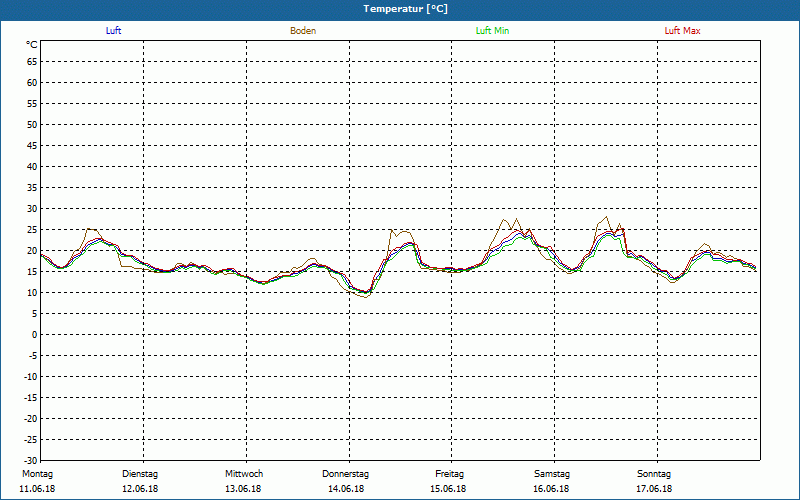This screenshot has width=800, height=500.
Task: Click the 'Temperatur [°C]' chart title
Action: click(406, 9)
